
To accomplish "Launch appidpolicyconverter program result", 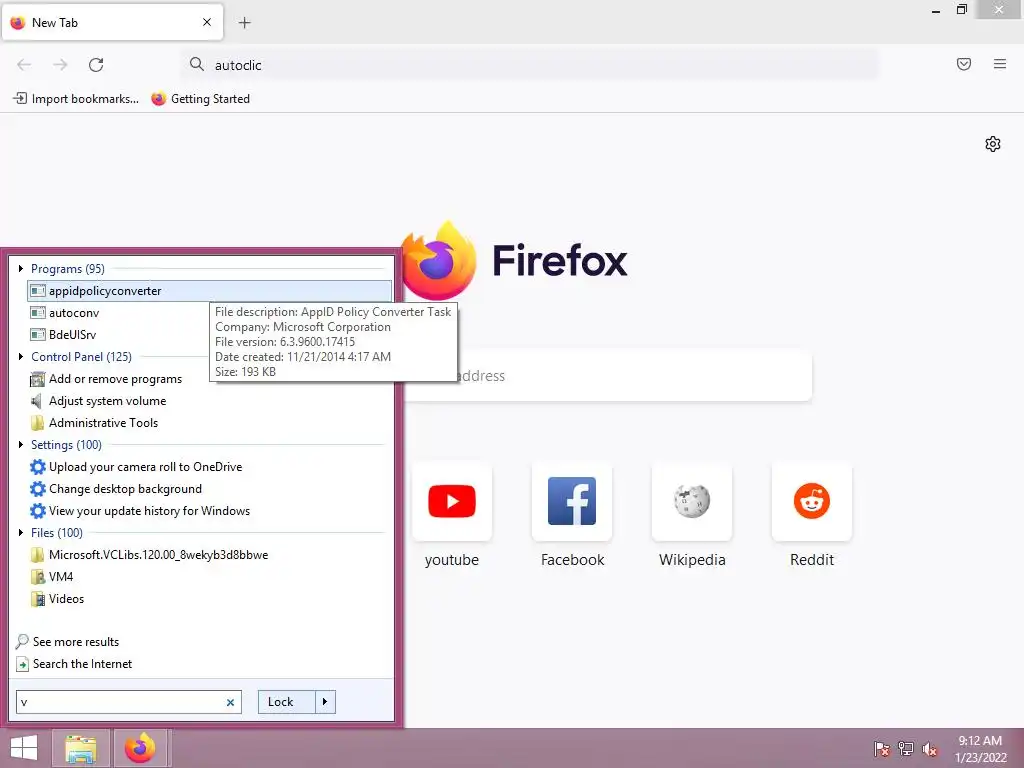I will (210, 291).
